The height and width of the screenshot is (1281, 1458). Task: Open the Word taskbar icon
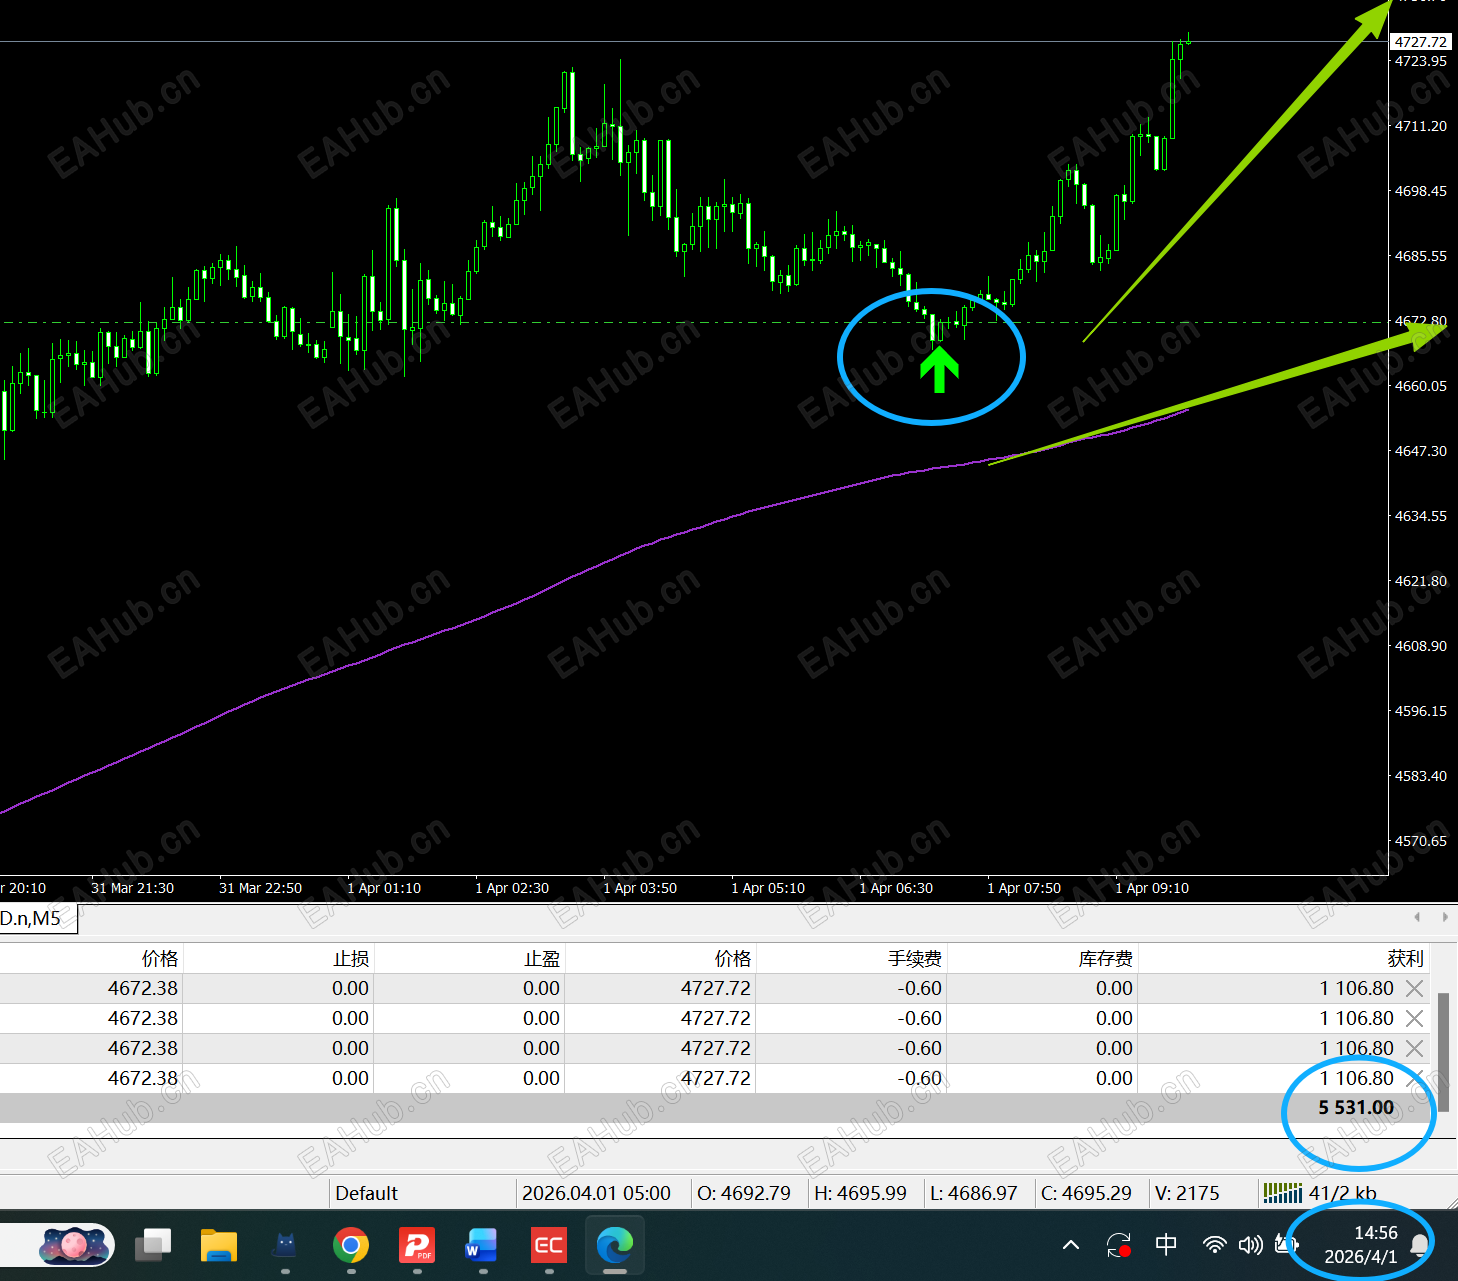click(482, 1245)
